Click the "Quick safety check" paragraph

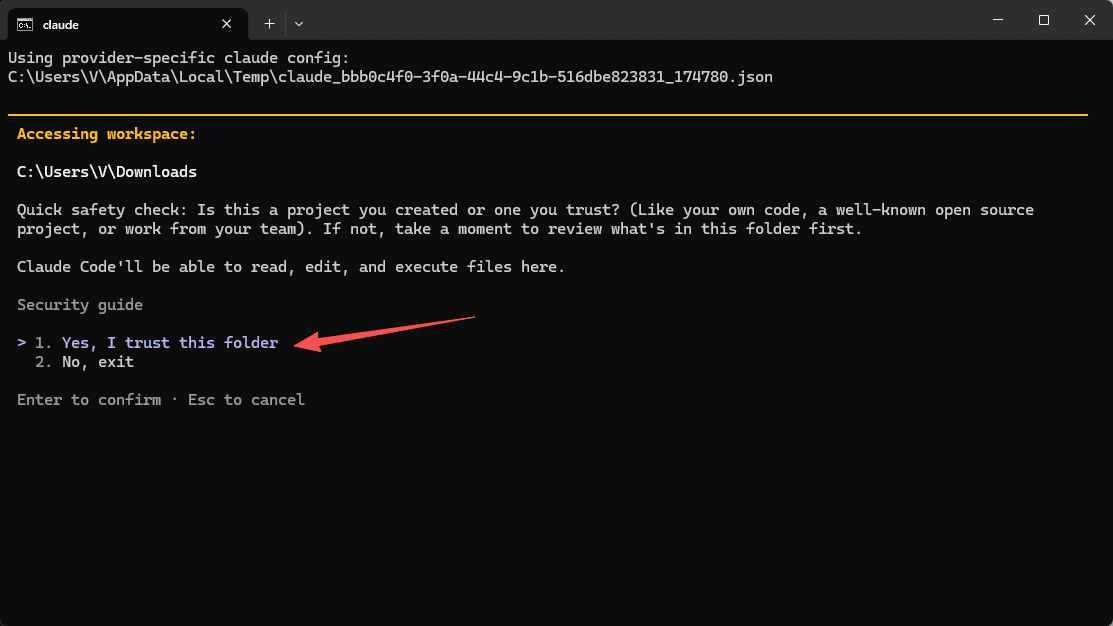tap(525, 219)
